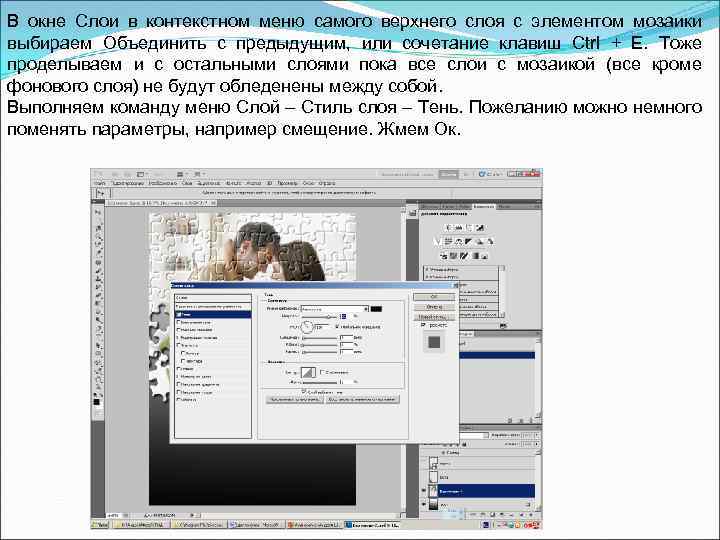The image size is (720, 540).
Task: Add a Color Balance adjustment icon
Action: click(459, 242)
